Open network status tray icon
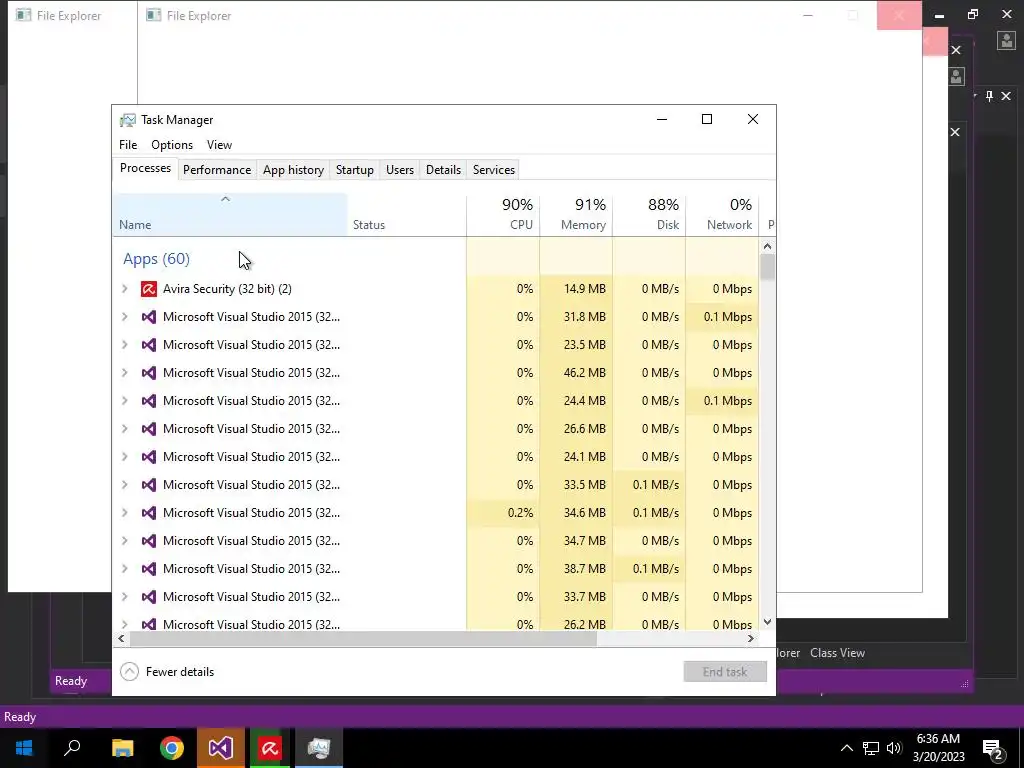Image resolution: width=1024 pixels, height=768 pixels. pyautogui.click(x=871, y=748)
